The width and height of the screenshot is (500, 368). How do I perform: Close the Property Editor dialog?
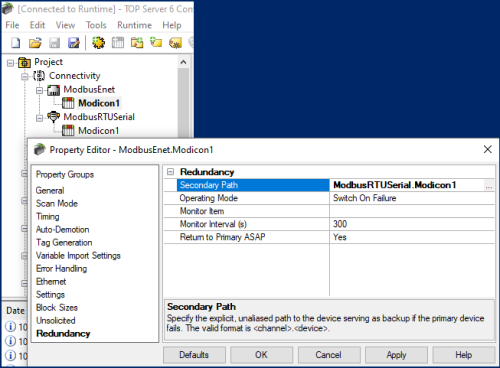[488, 149]
